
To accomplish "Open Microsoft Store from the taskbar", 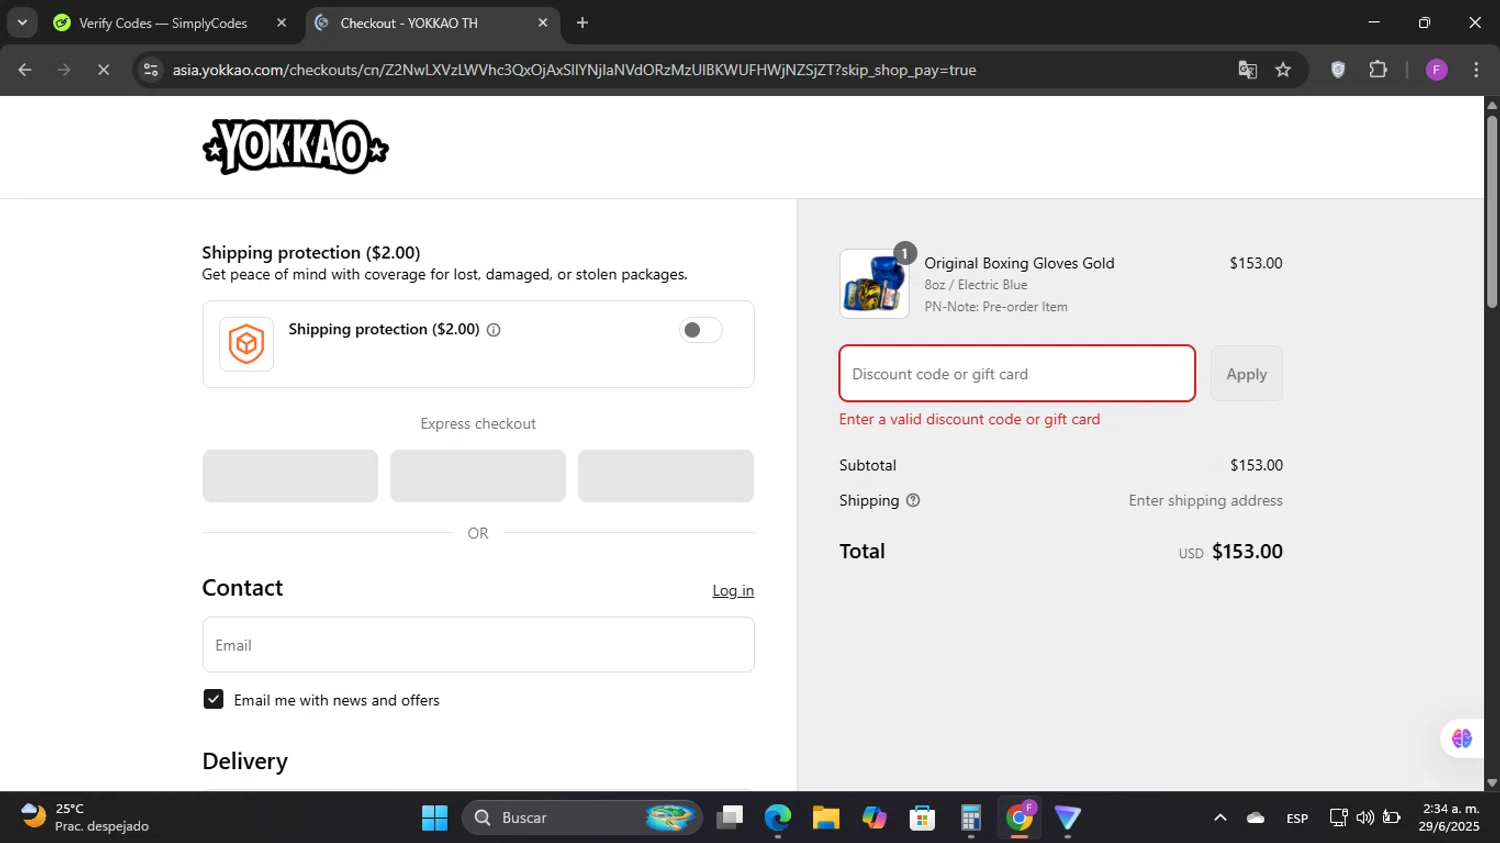I will click(x=922, y=818).
